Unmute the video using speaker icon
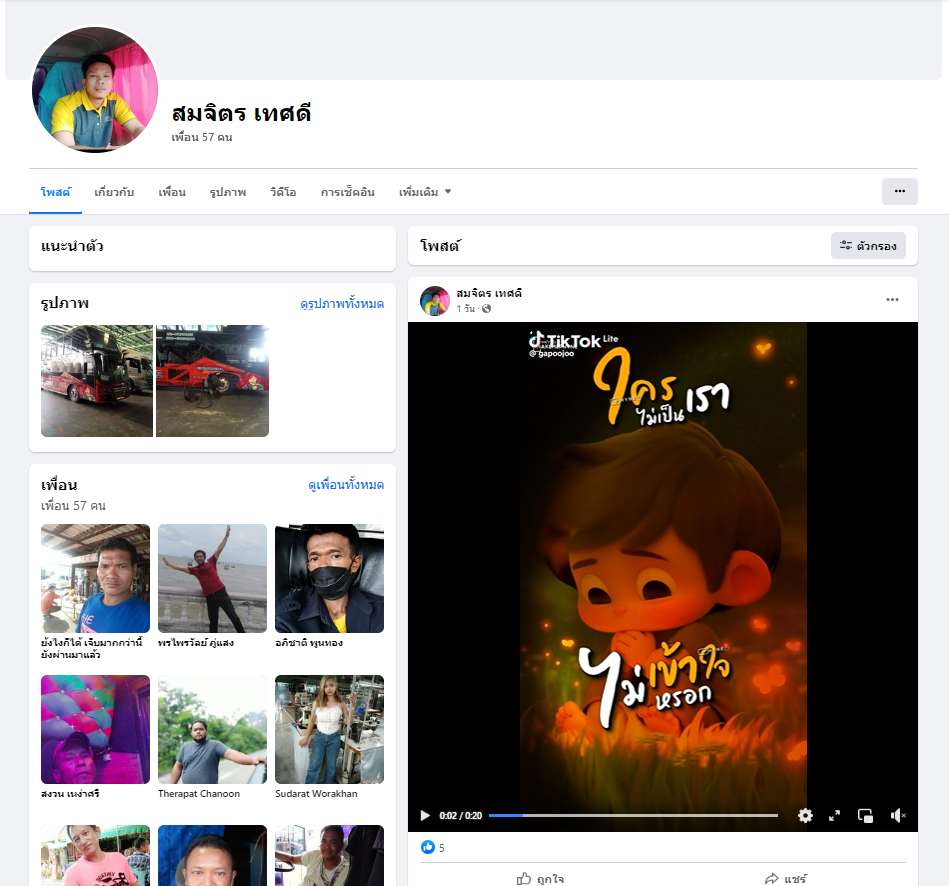Image resolution: width=949 pixels, height=886 pixels. (898, 816)
